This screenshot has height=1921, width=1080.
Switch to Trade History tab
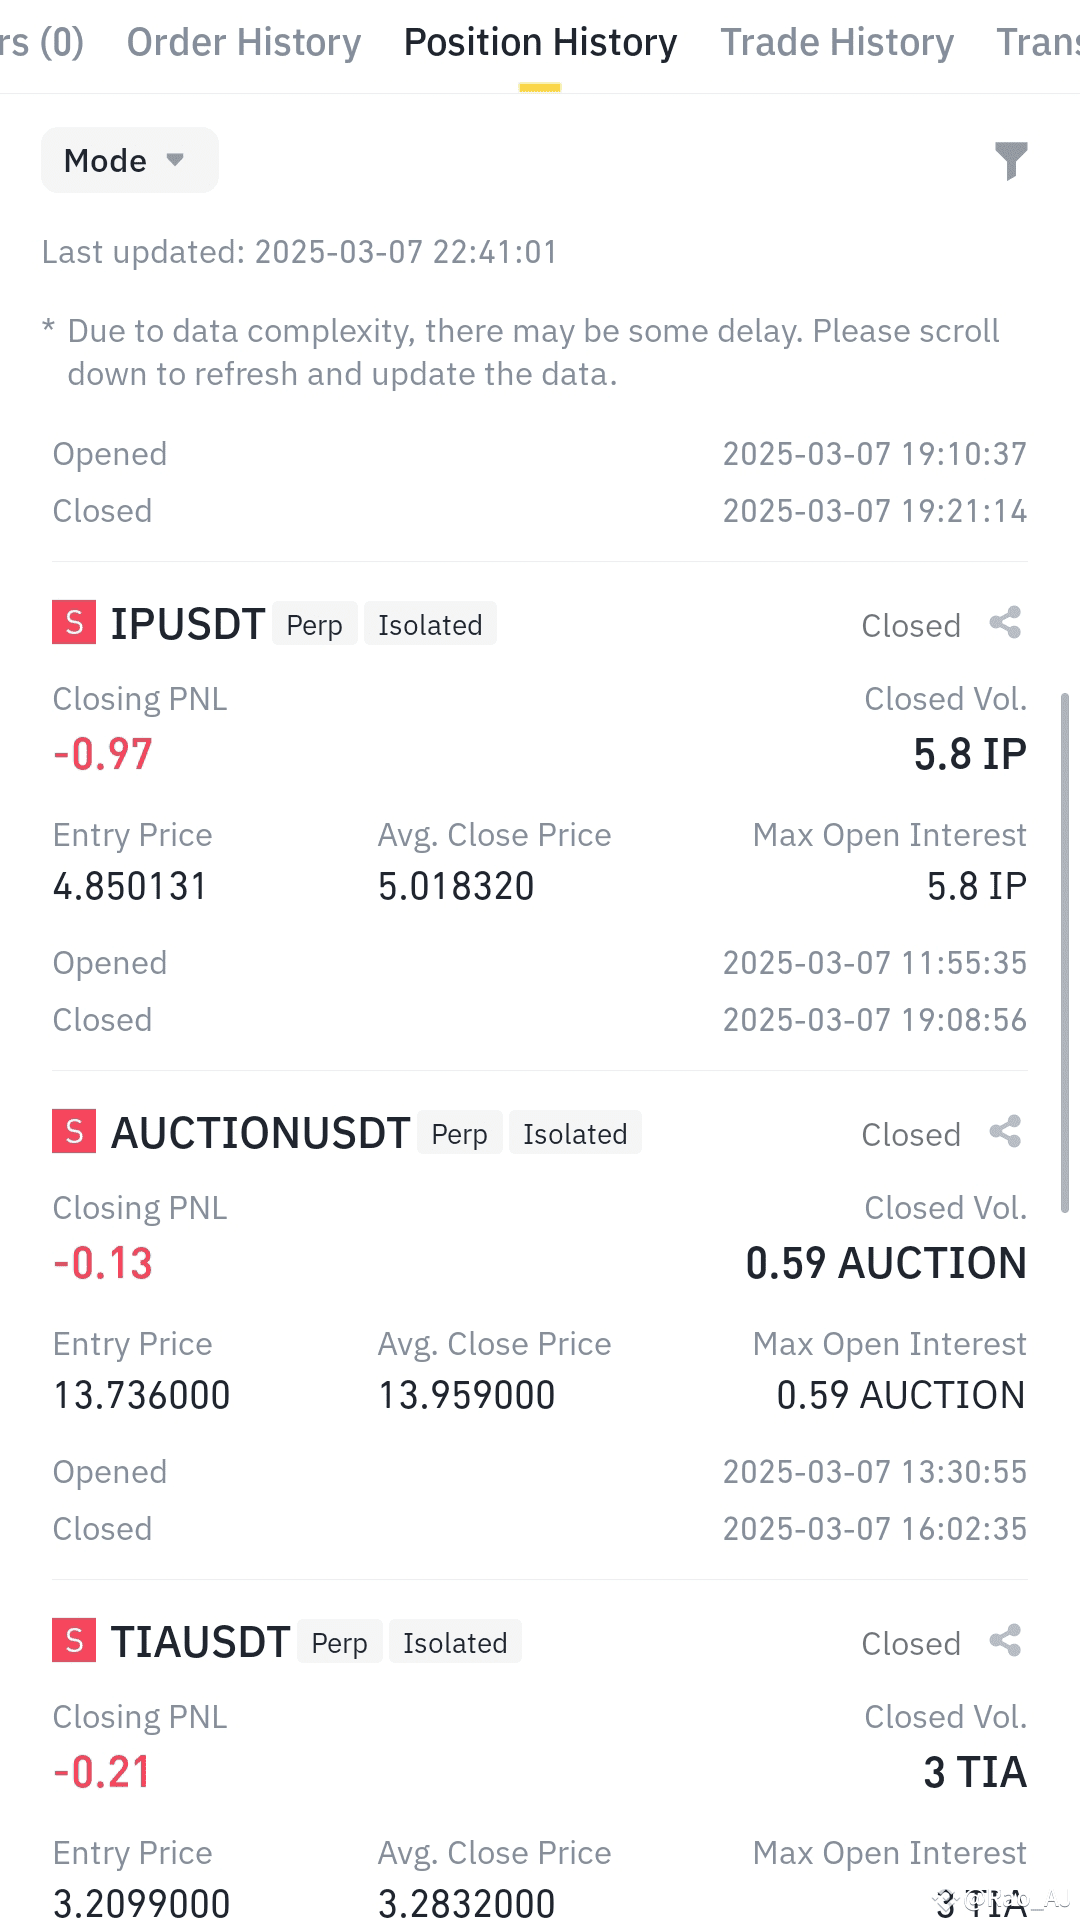tap(837, 43)
